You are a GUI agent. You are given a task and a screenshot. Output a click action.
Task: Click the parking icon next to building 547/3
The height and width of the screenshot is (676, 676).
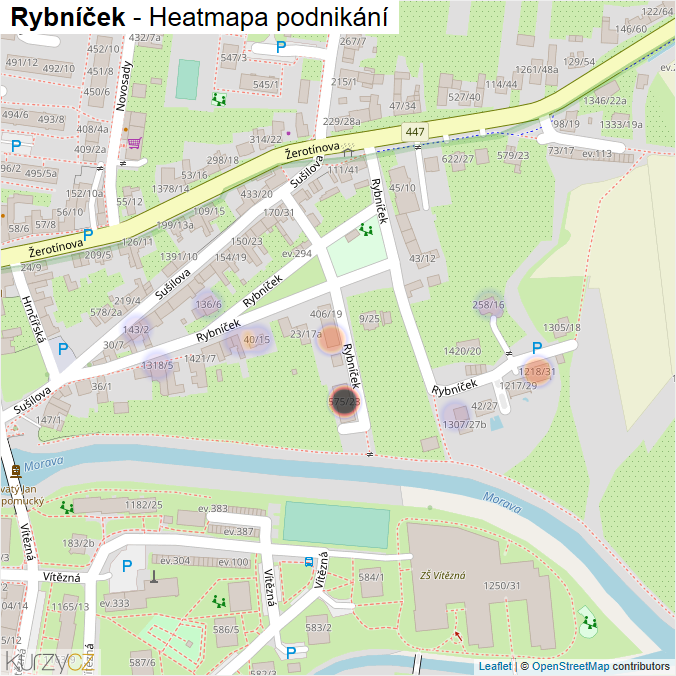coord(281,47)
